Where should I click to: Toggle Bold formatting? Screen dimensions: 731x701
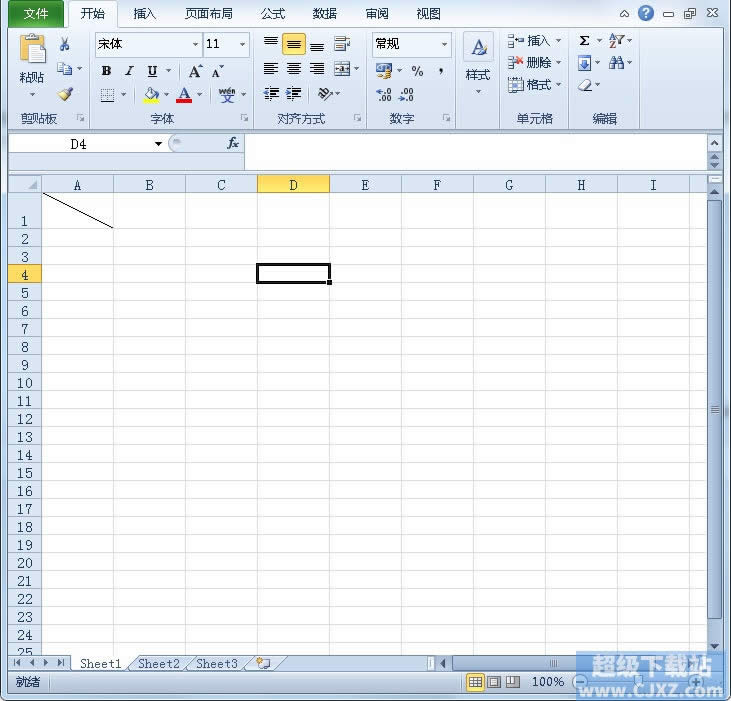106,71
